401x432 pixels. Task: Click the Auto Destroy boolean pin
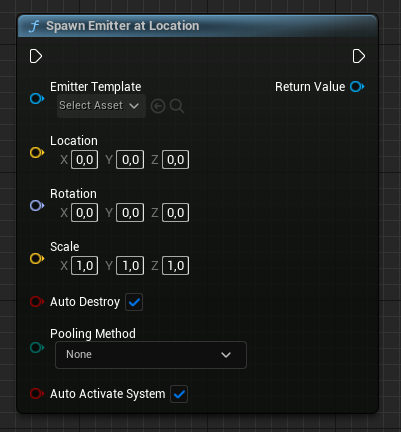[x=37, y=302]
